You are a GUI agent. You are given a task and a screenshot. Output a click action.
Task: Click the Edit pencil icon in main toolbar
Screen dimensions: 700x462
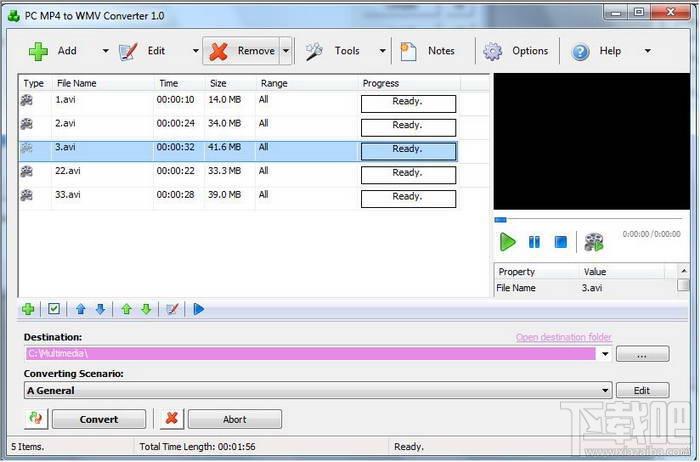click(128, 51)
